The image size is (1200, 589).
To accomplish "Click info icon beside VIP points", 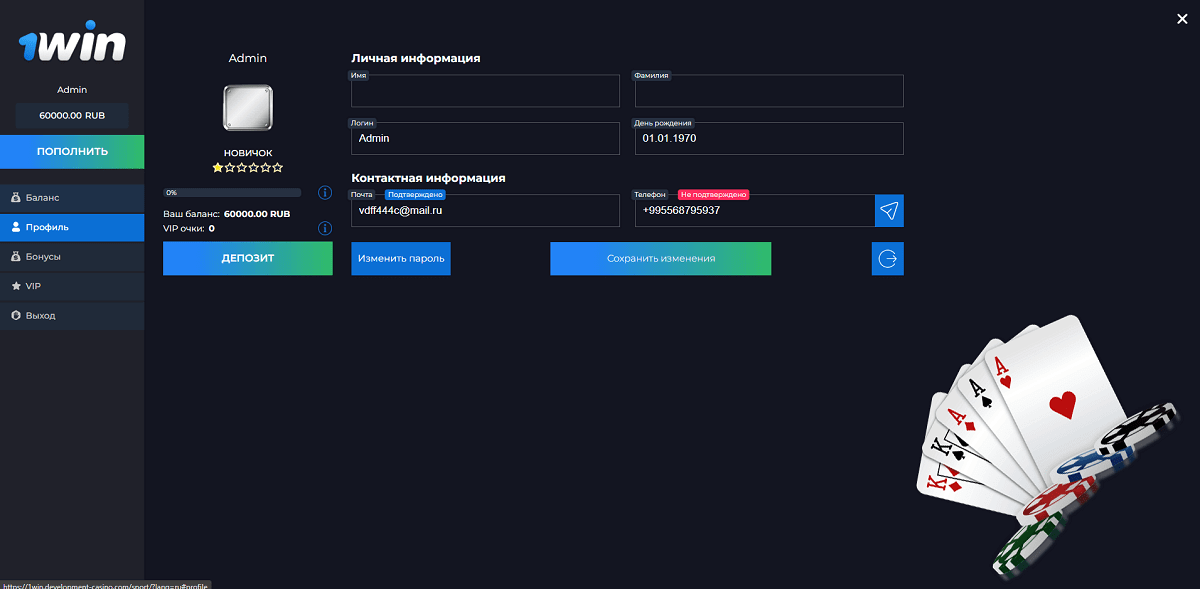I will pos(325,228).
